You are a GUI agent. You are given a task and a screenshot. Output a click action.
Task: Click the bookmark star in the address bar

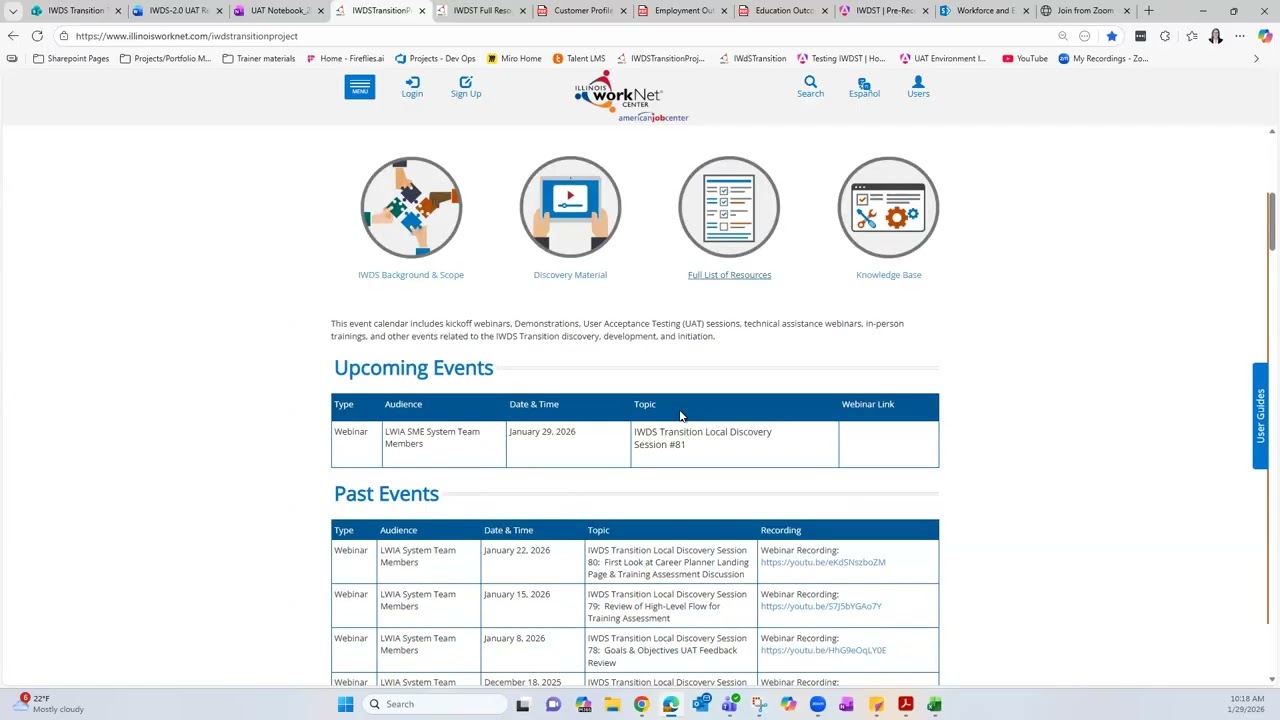tap(1111, 36)
